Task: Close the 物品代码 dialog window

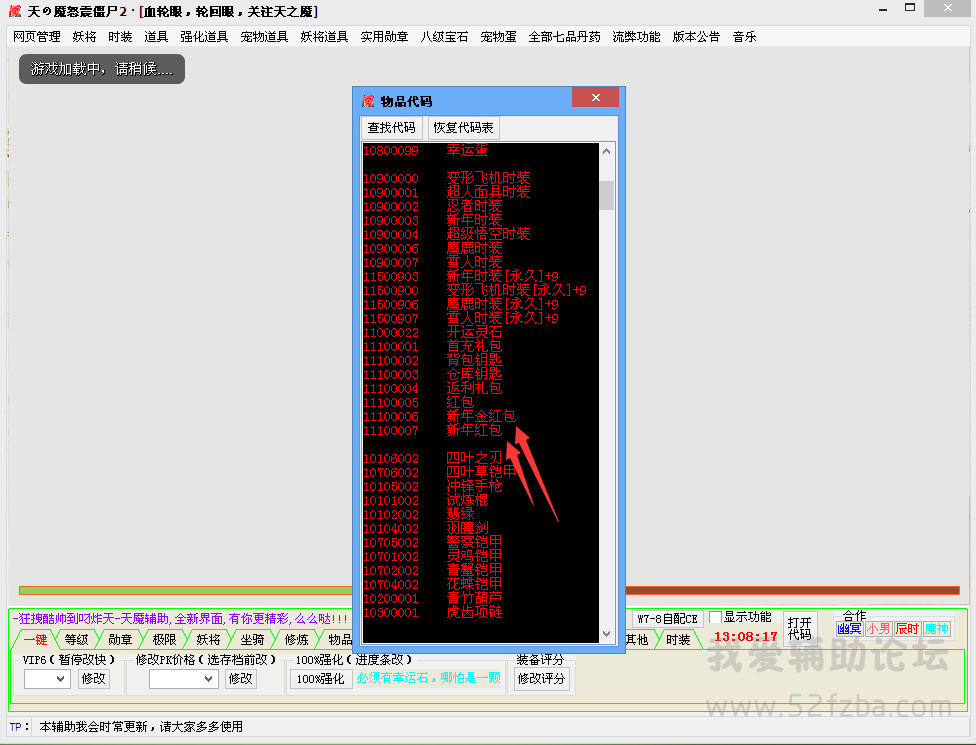Action: click(597, 98)
